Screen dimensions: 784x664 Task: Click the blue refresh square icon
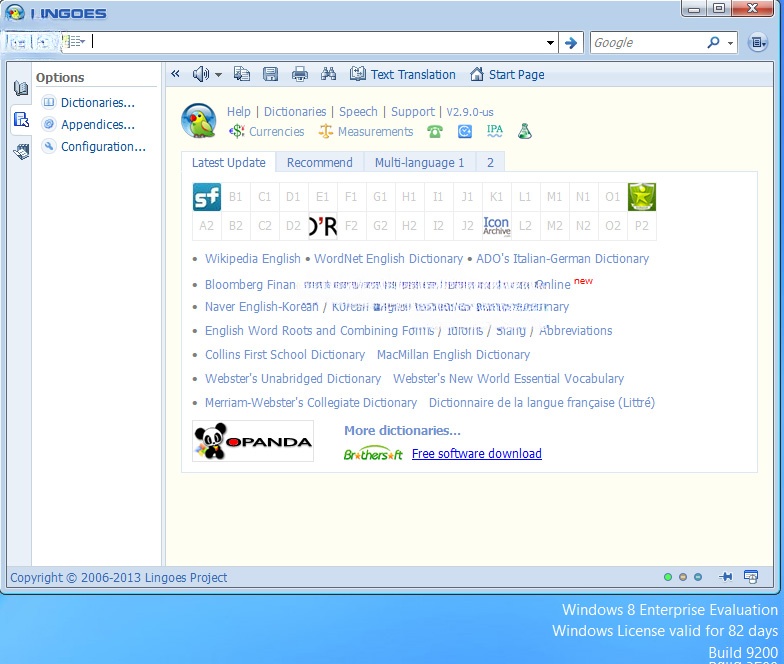464,132
